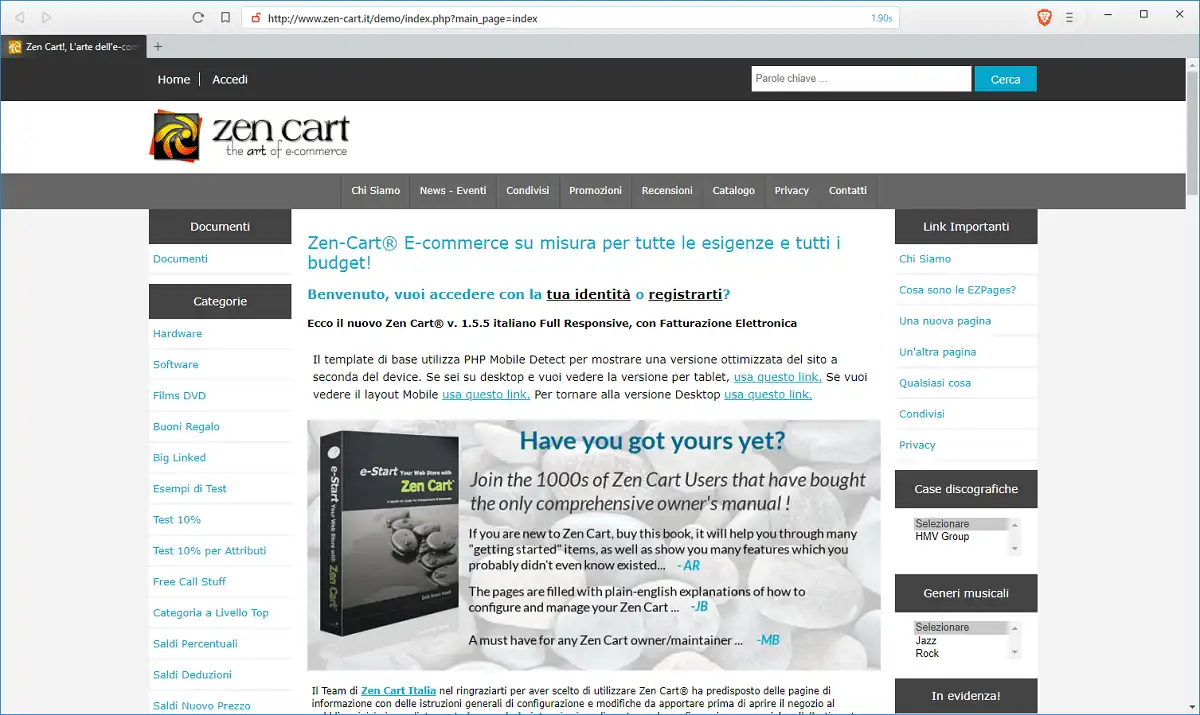Open the Brave Shields lion icon
The width and height of the screenshot is (1200, 715).
[x=1044, y=17]
